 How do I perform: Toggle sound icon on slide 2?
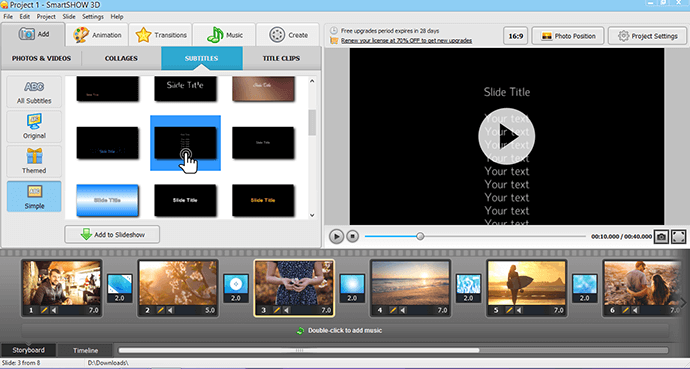click(170, 310)
